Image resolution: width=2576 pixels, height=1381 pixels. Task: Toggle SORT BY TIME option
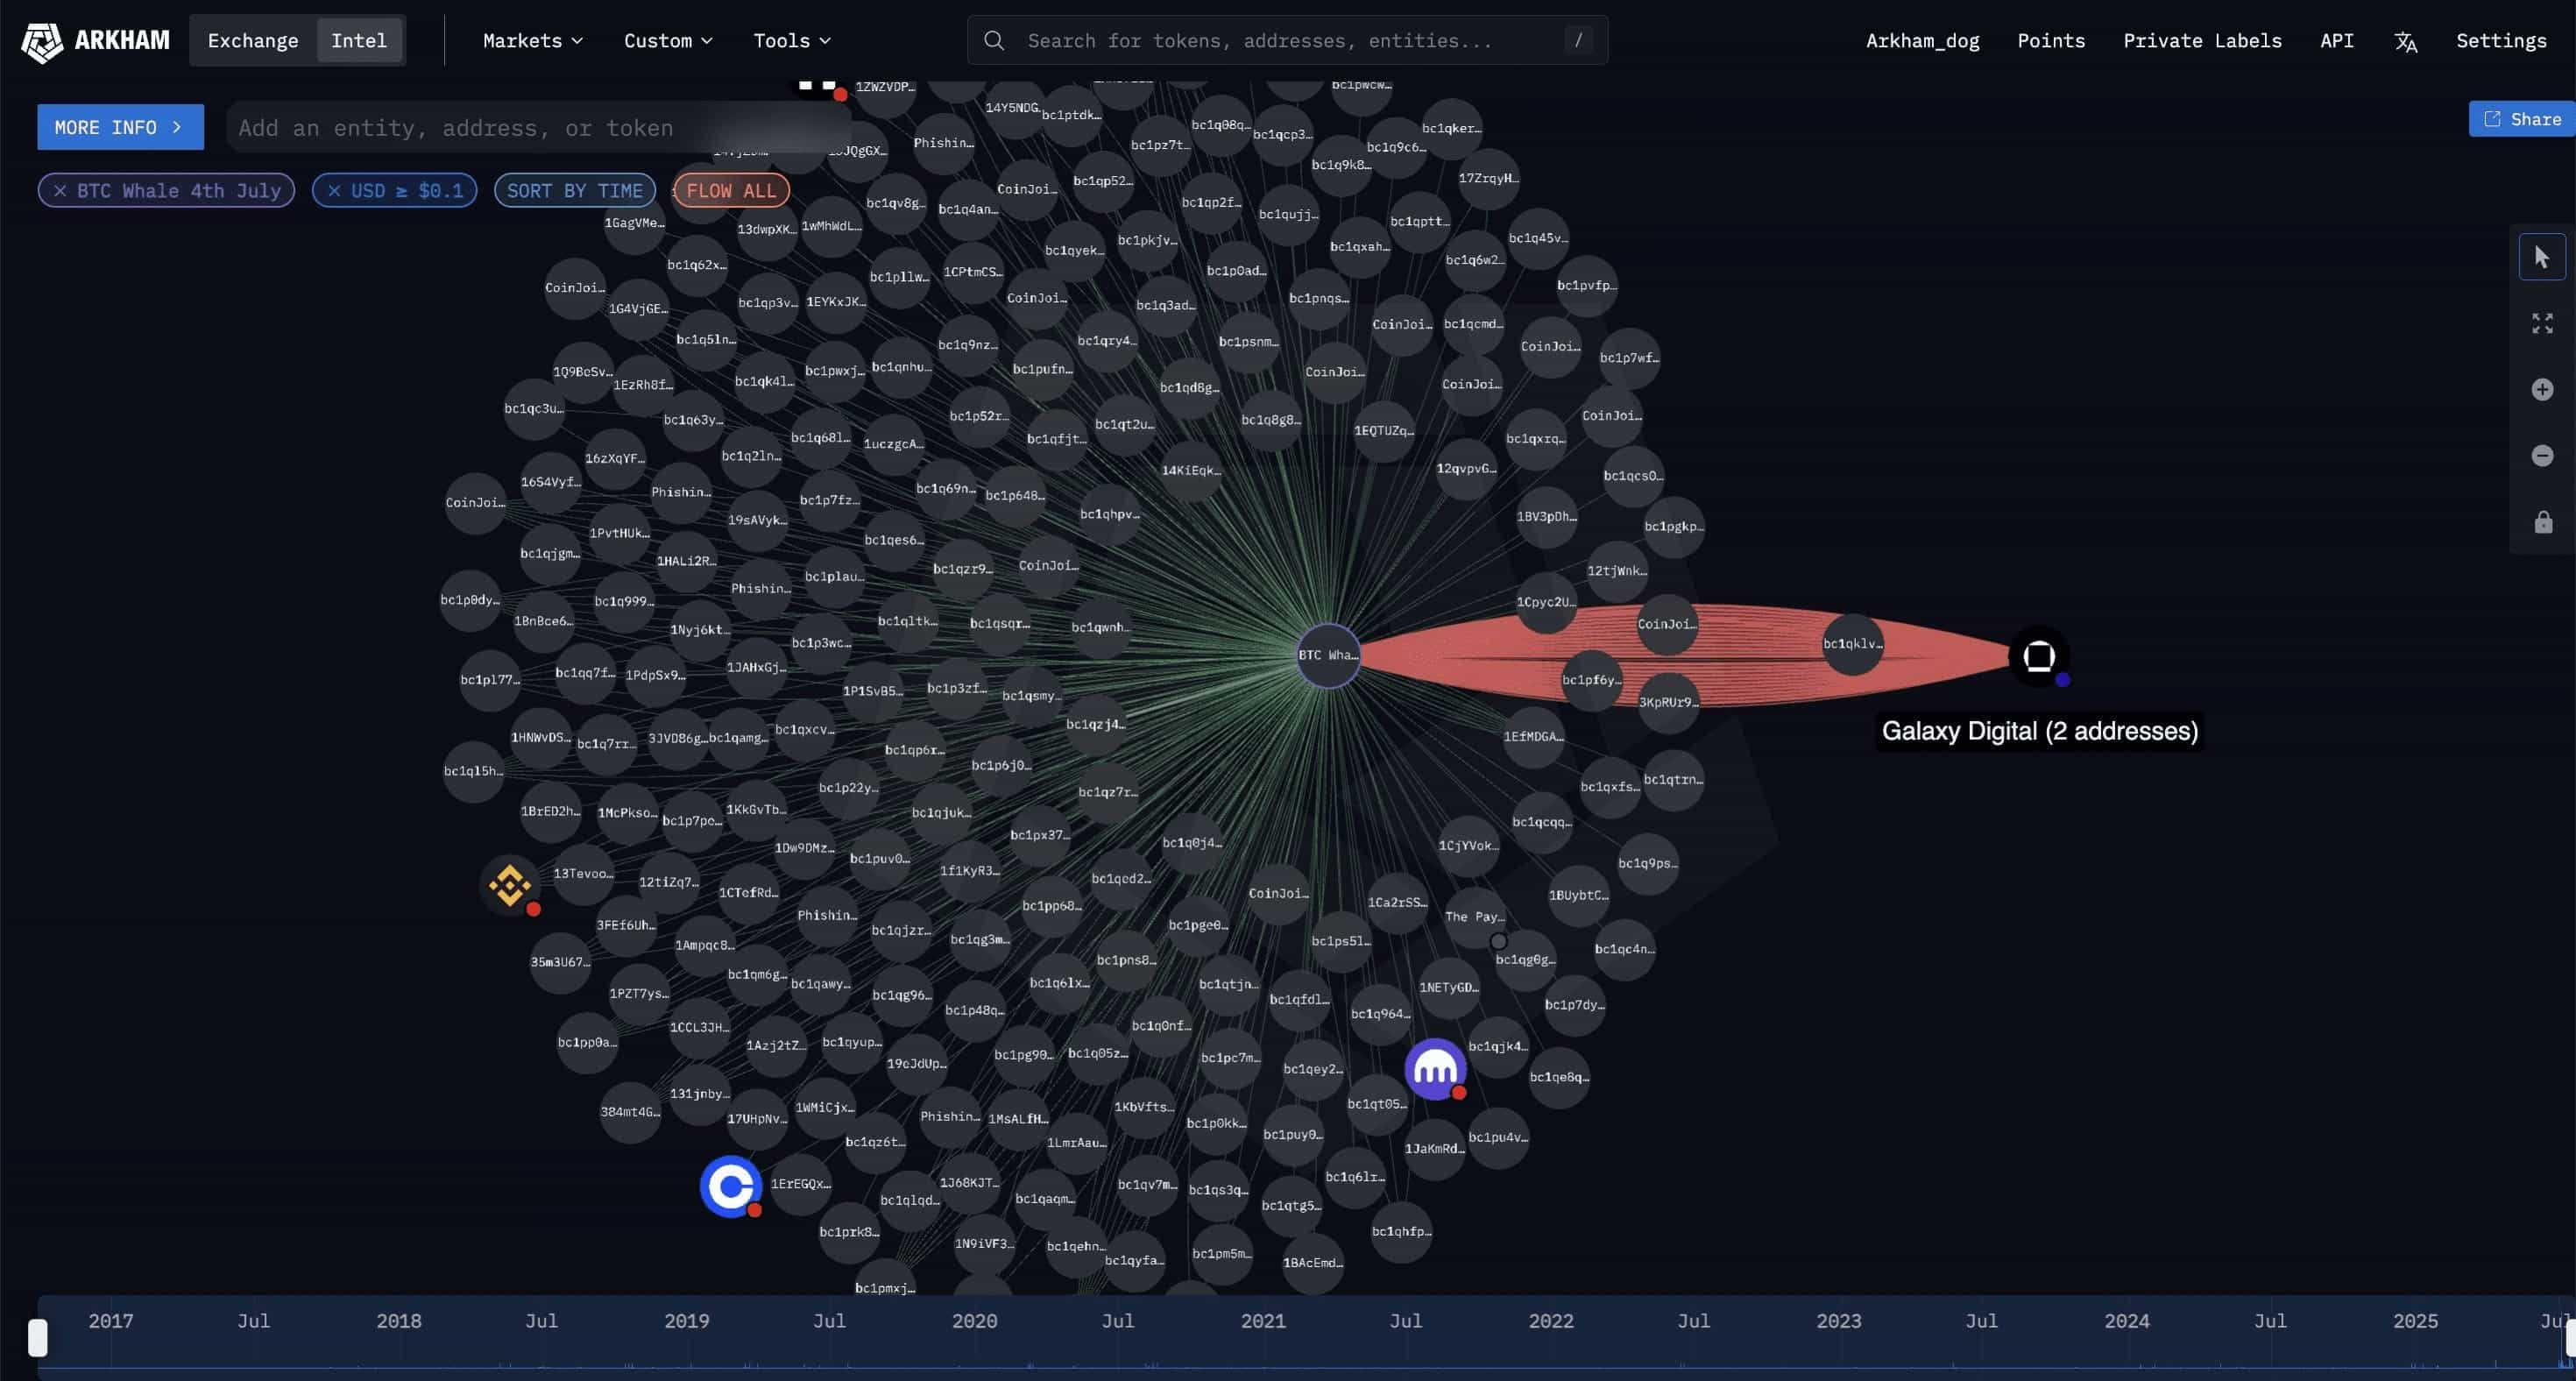click(x=574, y=190)
